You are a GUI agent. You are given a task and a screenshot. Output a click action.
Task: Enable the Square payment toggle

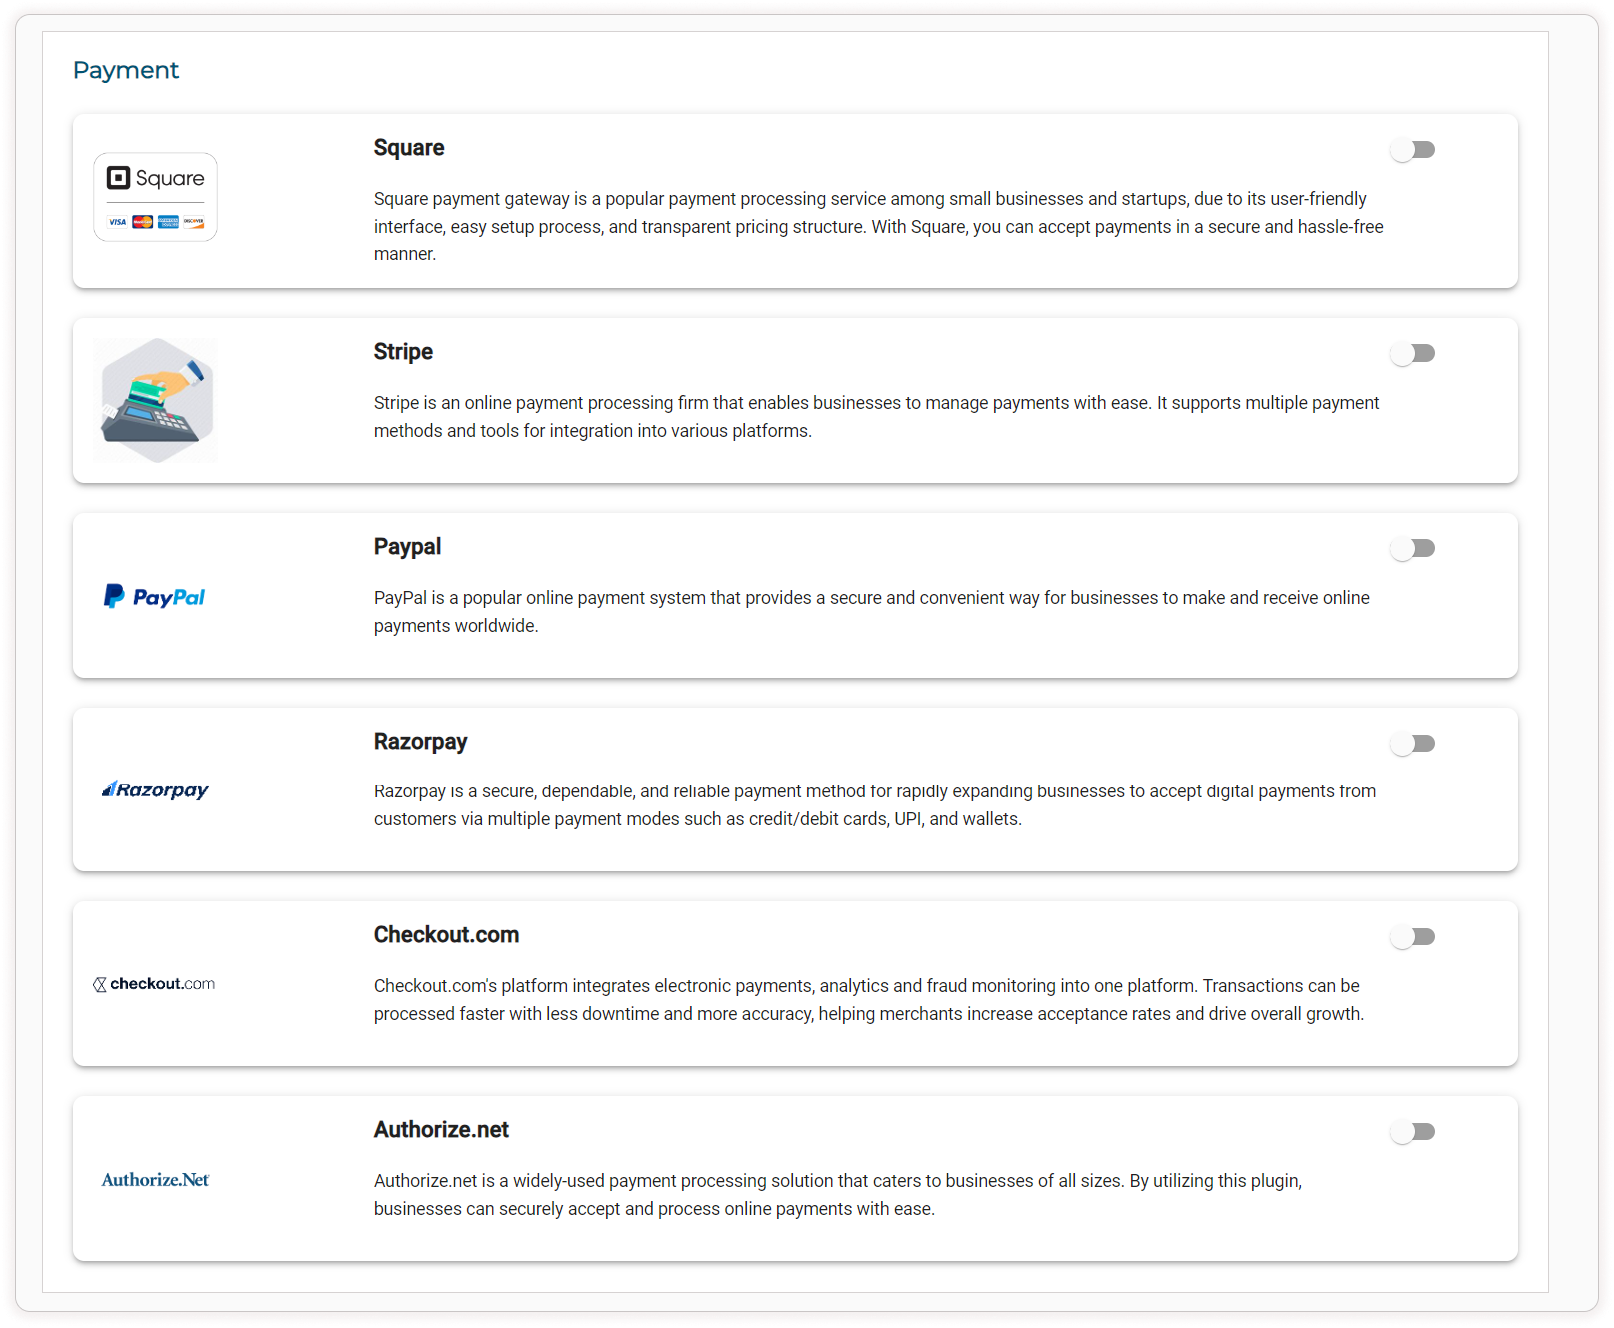pos(1412,150)
